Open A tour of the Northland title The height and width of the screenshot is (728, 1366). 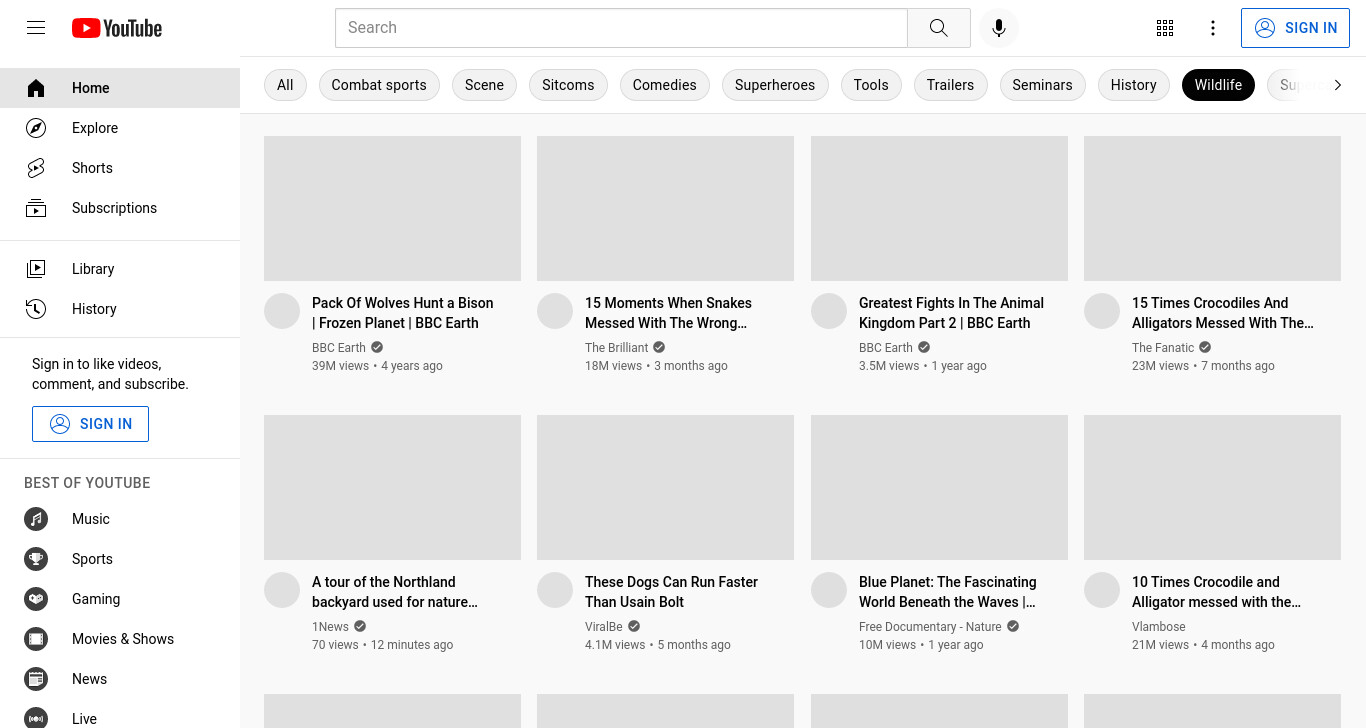[x=395, y=592]
